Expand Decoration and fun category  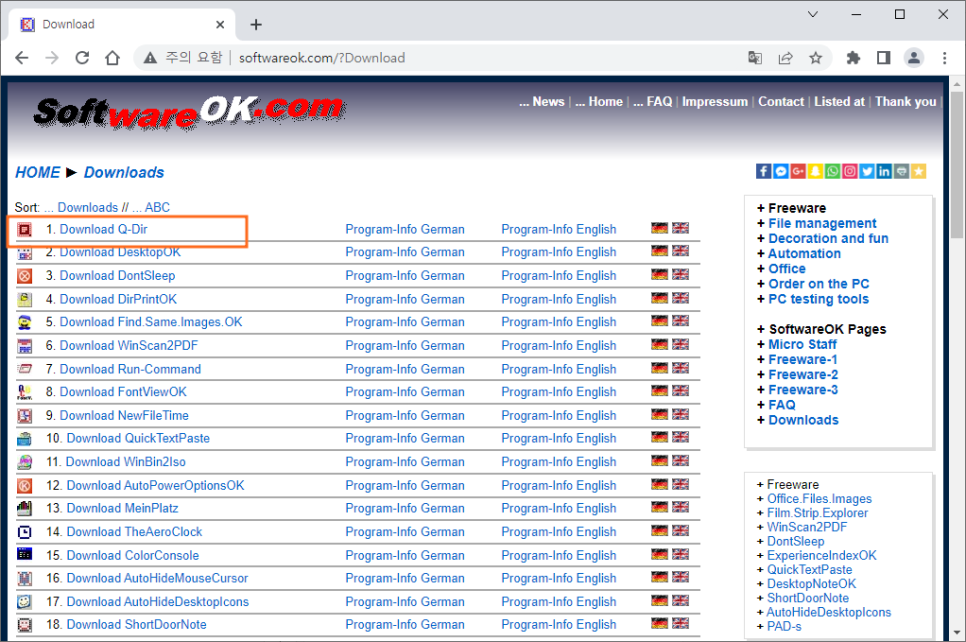coord(828,238)
